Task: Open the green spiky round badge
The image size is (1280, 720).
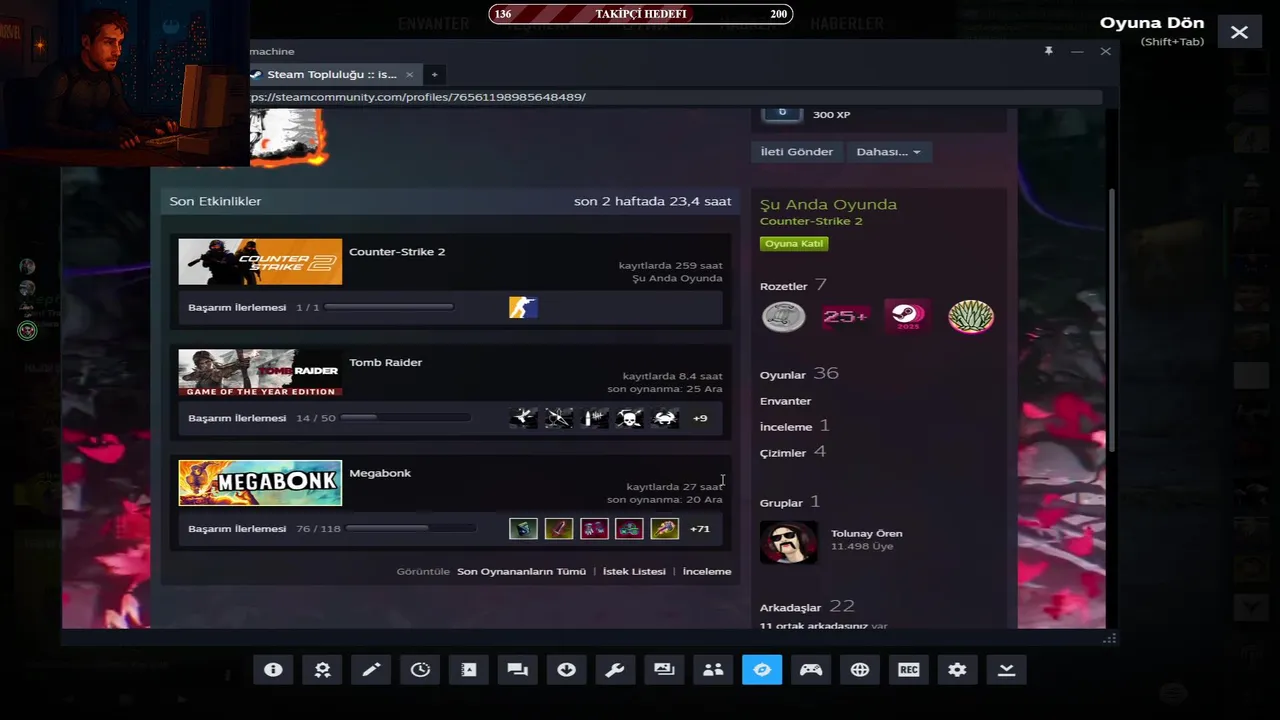Action: pos(971,317)
